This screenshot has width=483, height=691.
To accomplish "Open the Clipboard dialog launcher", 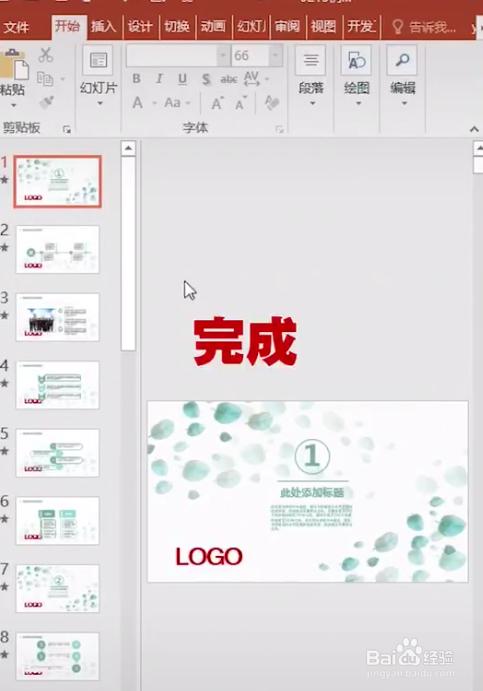I will pos(67,130).
